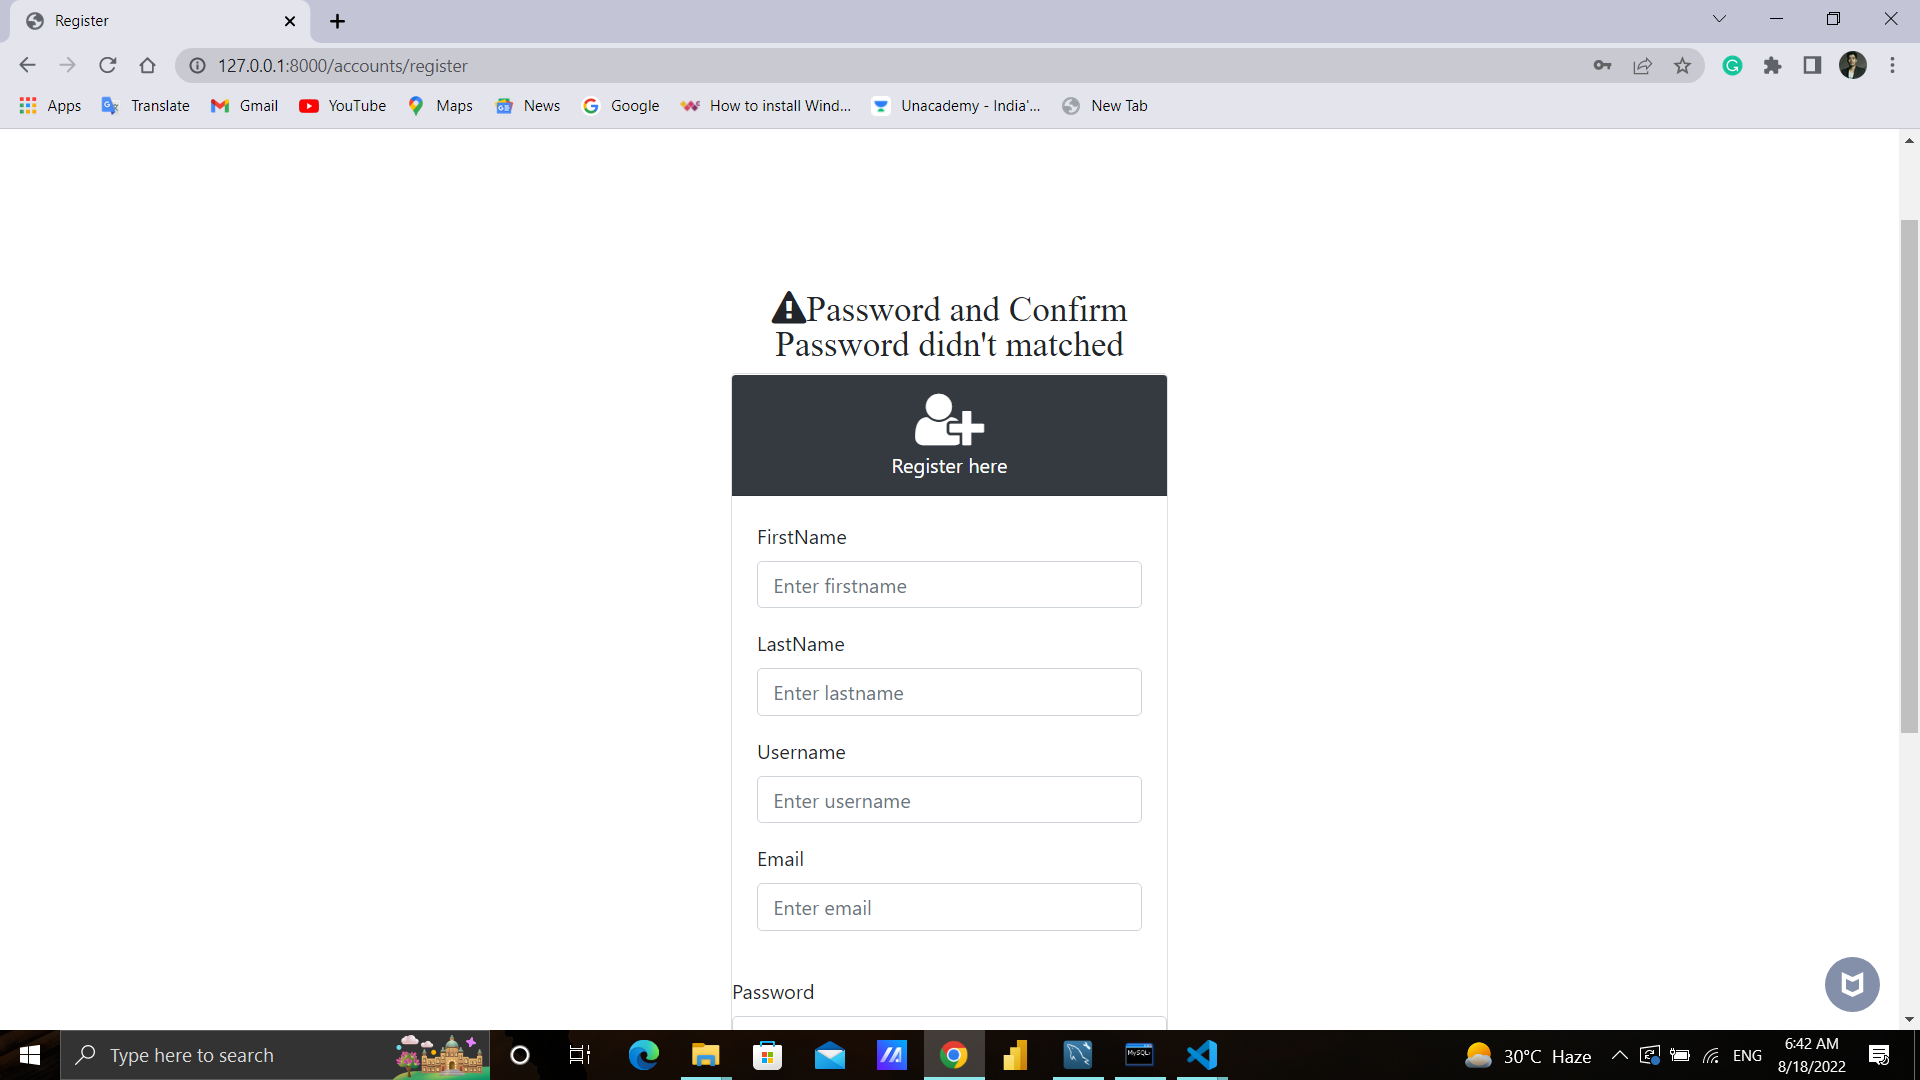The image size is (1920, 1080).
Task: Open the chat widget bubble at bottom right
Action: click(1852, 984)
